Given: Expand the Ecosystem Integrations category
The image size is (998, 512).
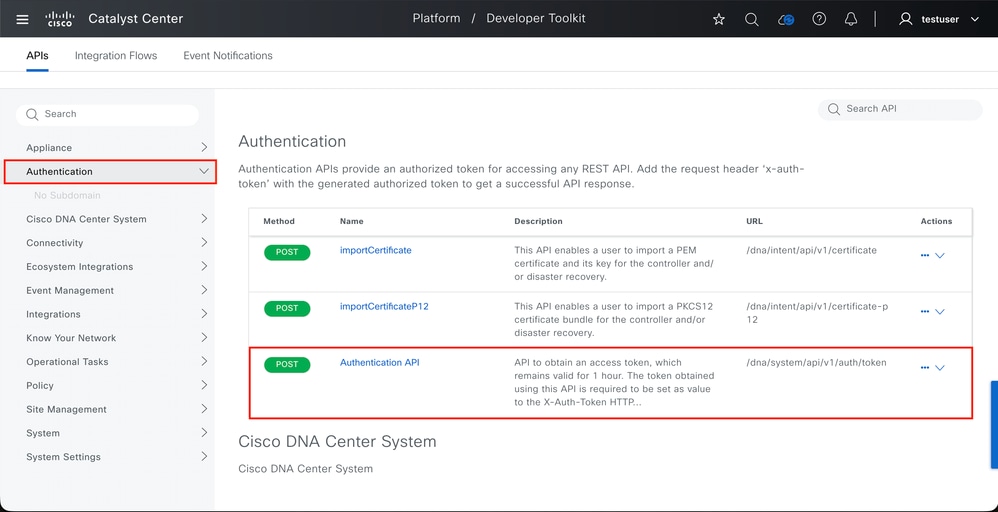Looking at the screenshot, I should 204,266.
